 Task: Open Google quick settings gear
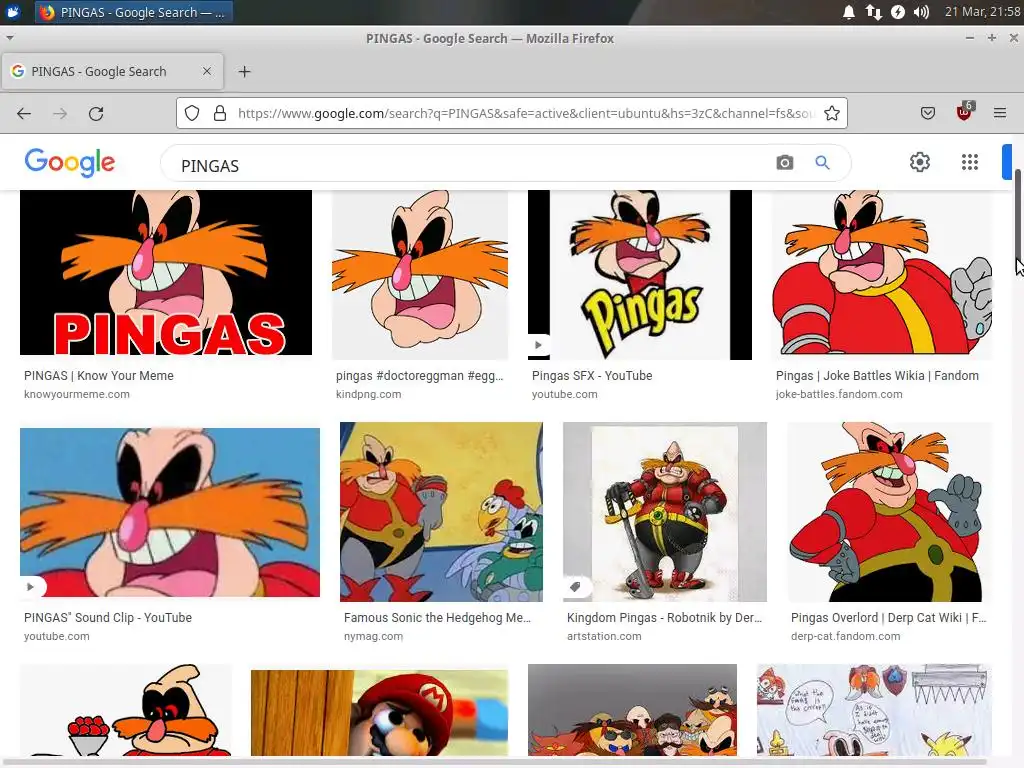pos(920,162)
